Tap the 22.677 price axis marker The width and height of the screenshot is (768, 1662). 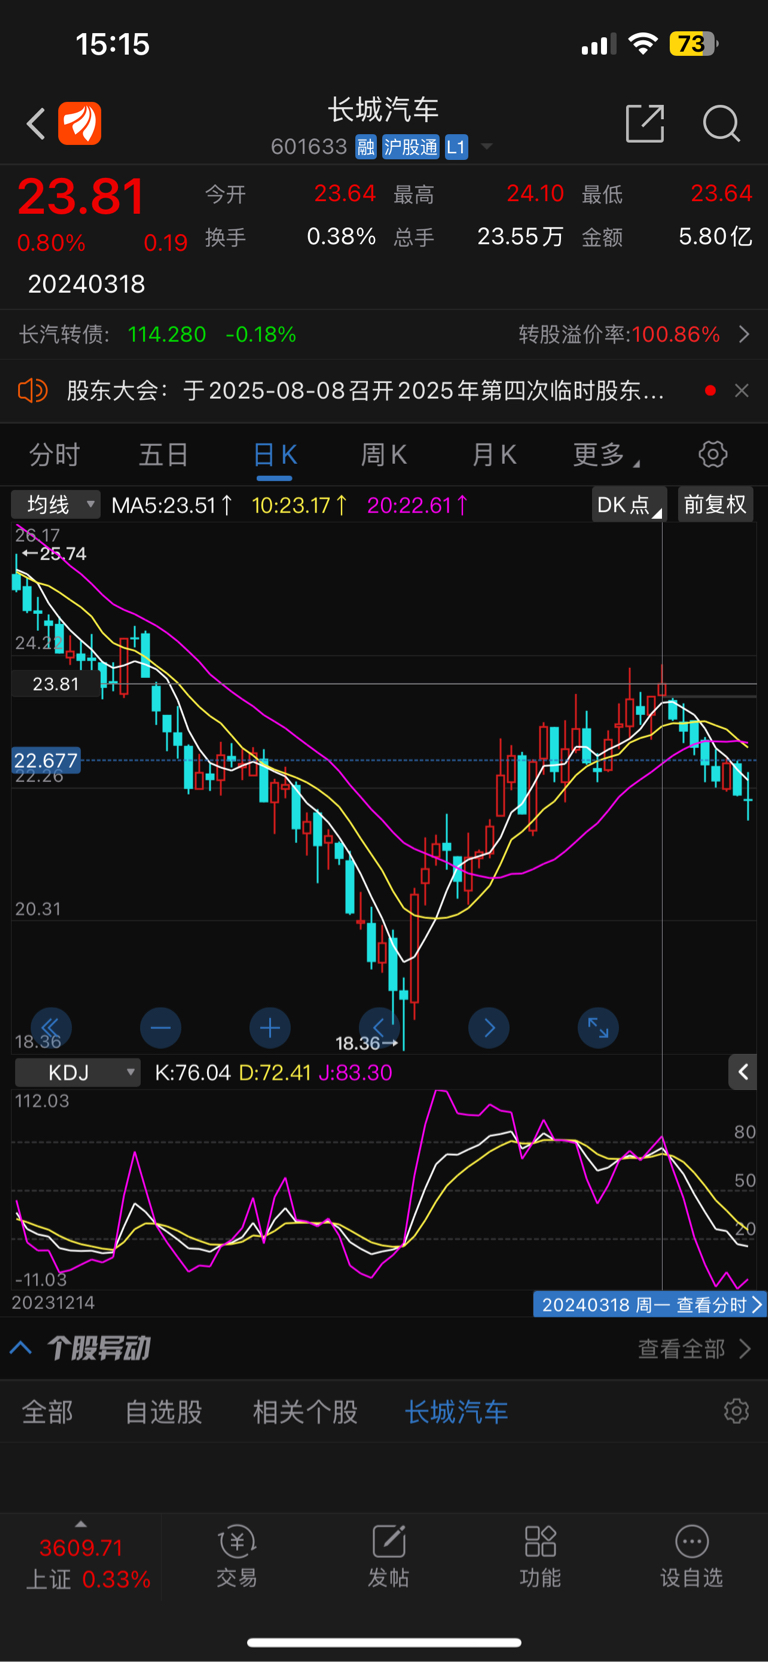[x=45, y=761]
